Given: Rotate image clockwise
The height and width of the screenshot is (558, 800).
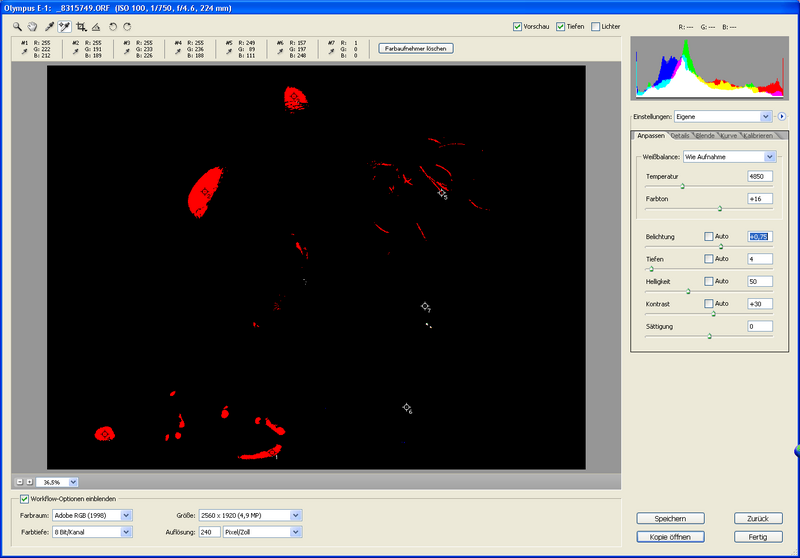Looking at the screenshot, I should coord(127,26).
